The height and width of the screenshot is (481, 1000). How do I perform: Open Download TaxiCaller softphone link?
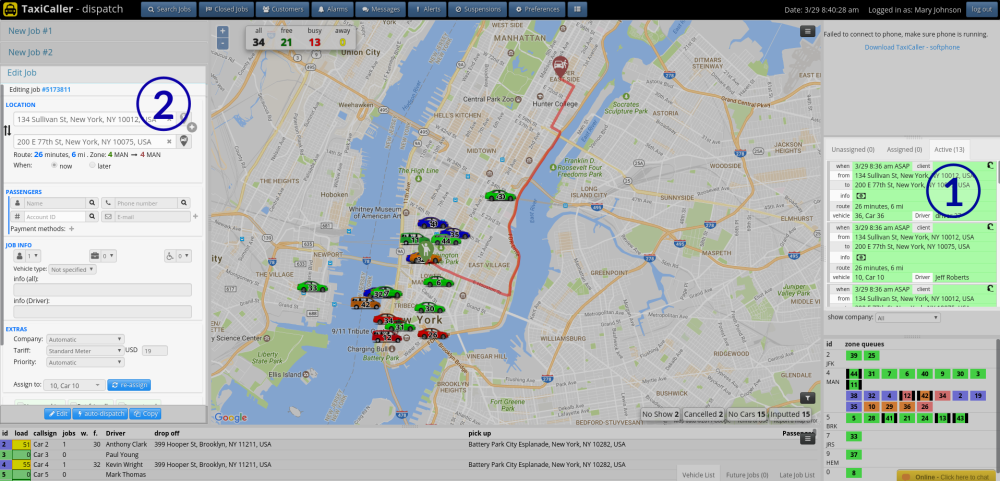pos(912,47)
